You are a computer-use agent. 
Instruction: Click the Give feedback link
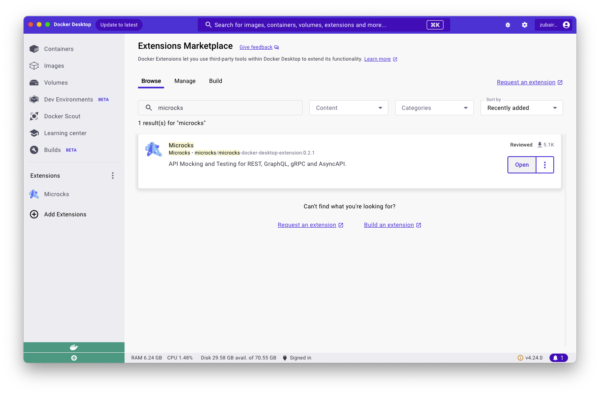point(259,47)
